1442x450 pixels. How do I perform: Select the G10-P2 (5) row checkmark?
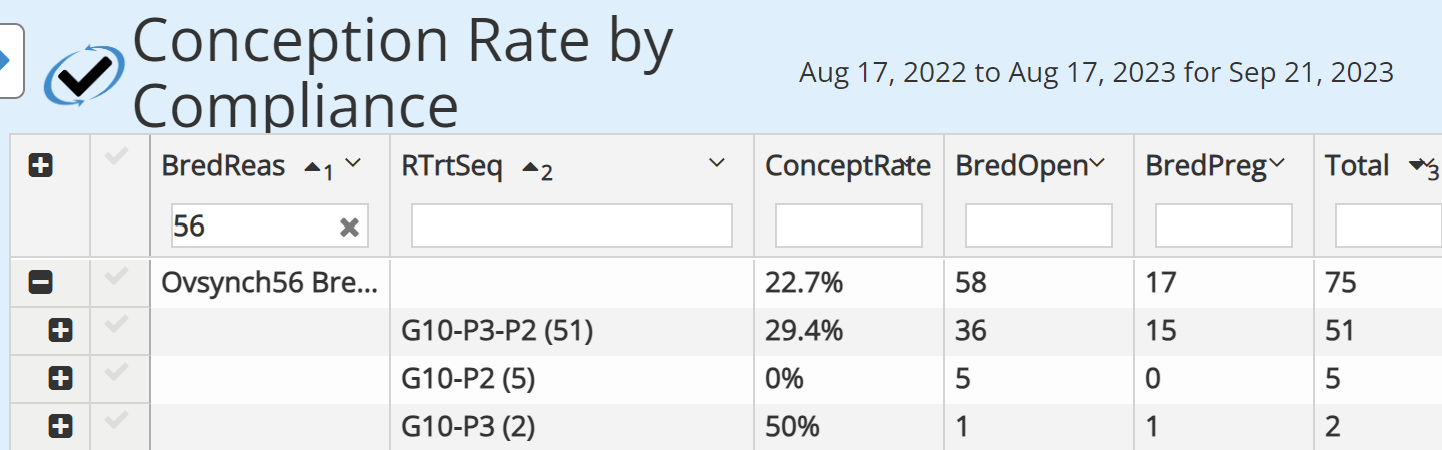[116, 373]
